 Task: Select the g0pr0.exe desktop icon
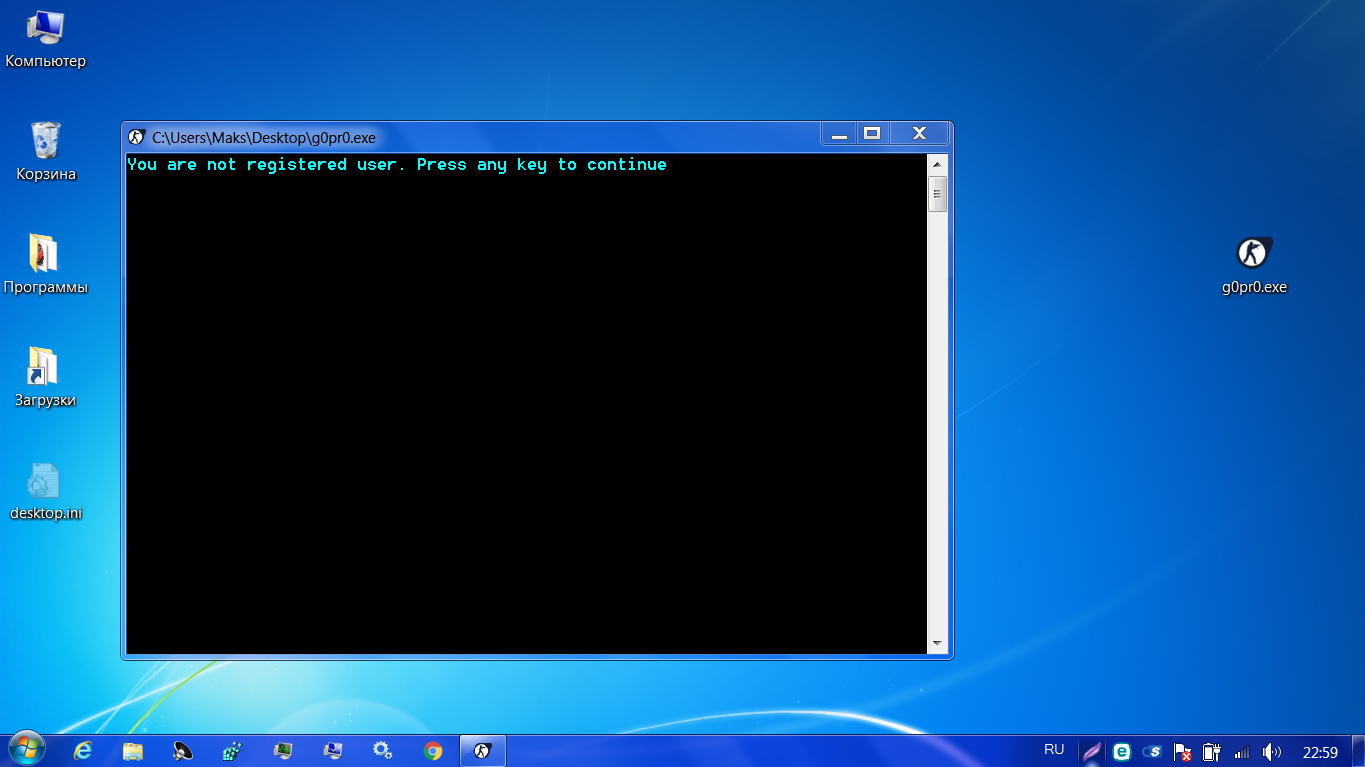point(1254,265)
